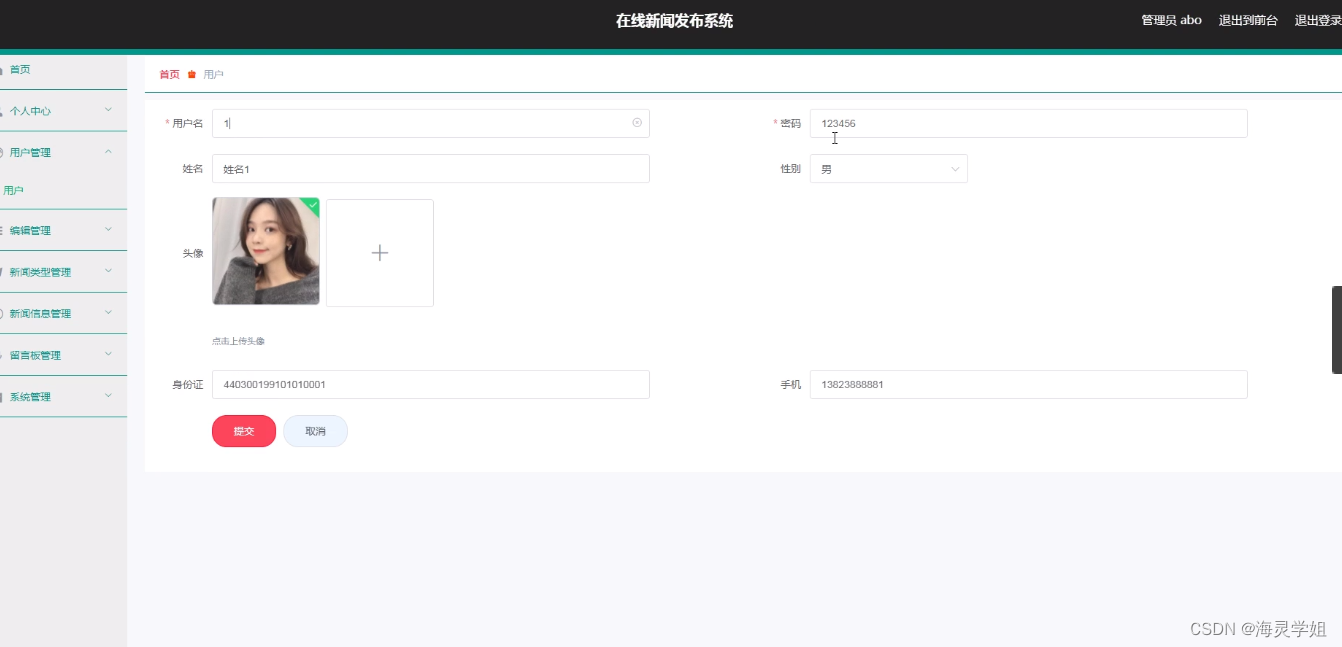The width and height of the screenshot is (1342, 647).
Task: Click the 取消 cancel button
Action: point(315,430)
